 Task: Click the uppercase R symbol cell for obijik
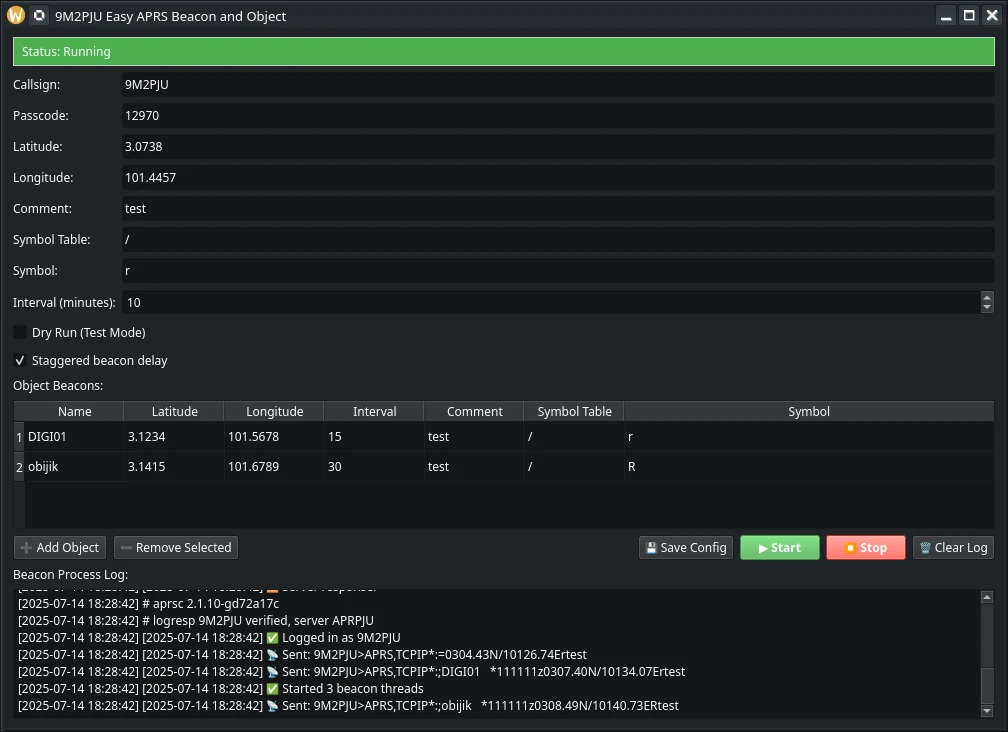click(x=809, y=467)
